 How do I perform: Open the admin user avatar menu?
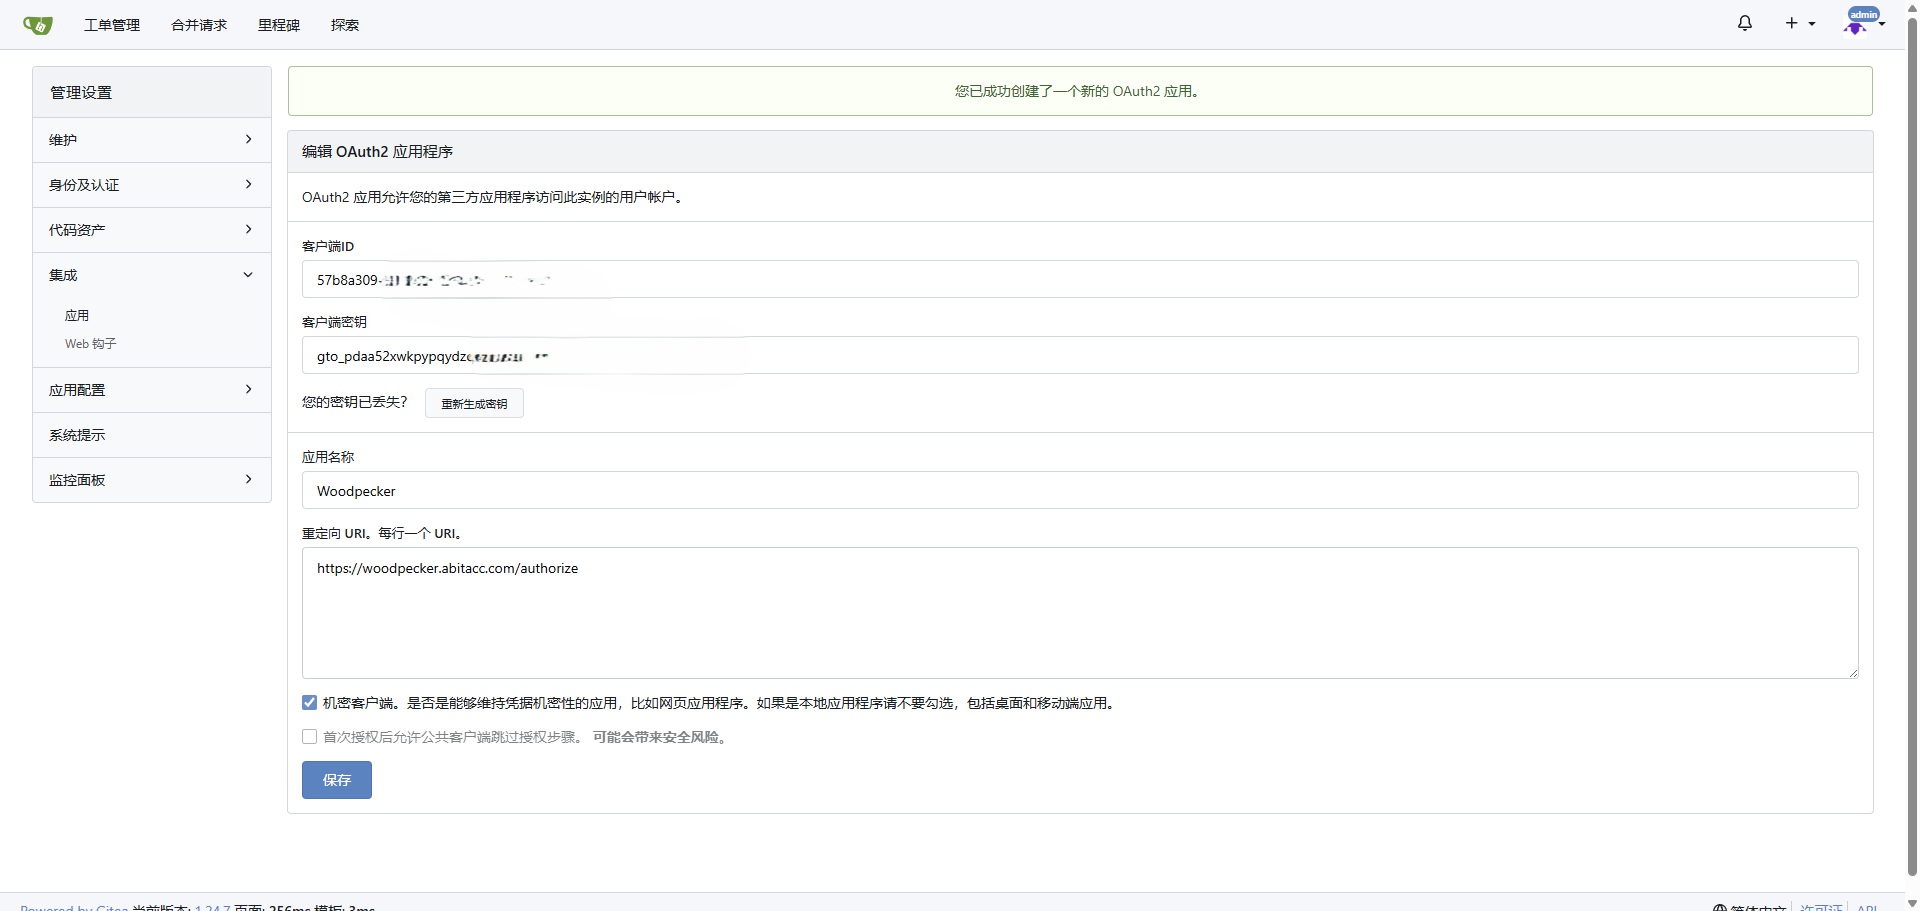[x=1862, y=22]
